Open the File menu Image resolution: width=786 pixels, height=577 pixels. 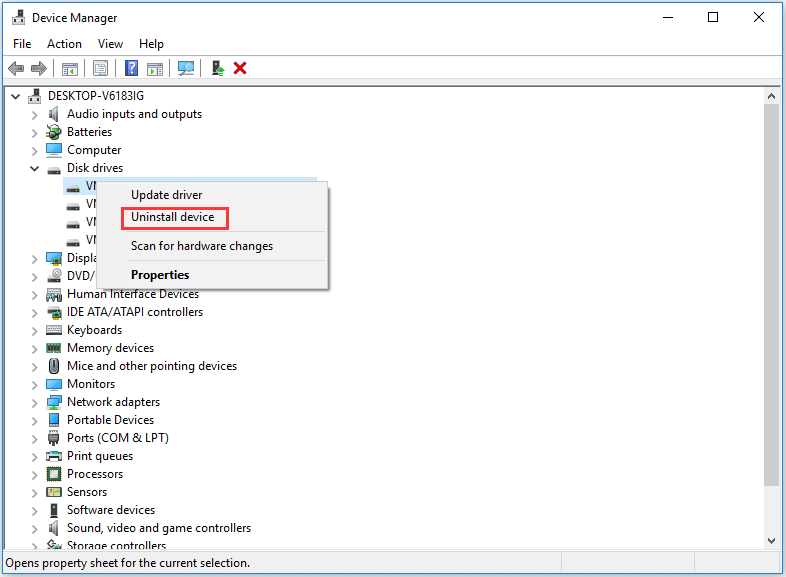(x=22, y=44)
